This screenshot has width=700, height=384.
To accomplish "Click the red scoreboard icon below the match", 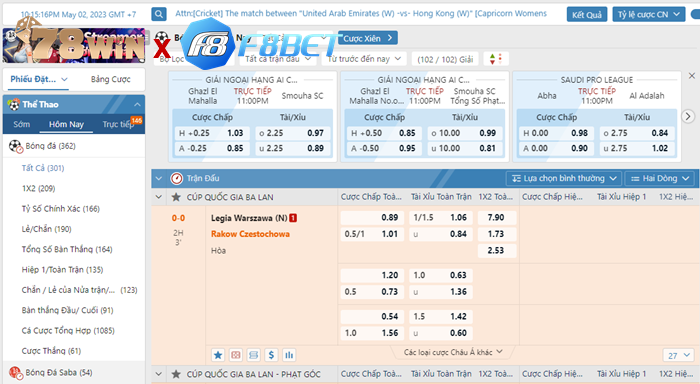I will pos(236,355).
